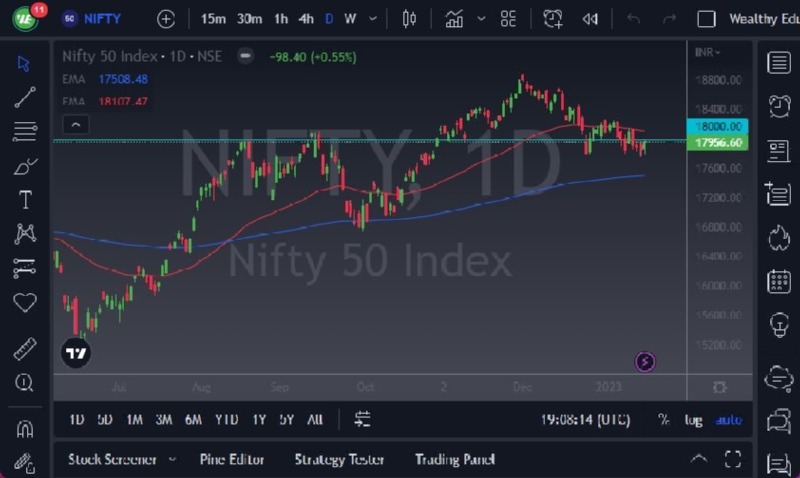This screenshot has height=478, width=800.
Task: Open the Indicators menu
Action: (454, 19)
